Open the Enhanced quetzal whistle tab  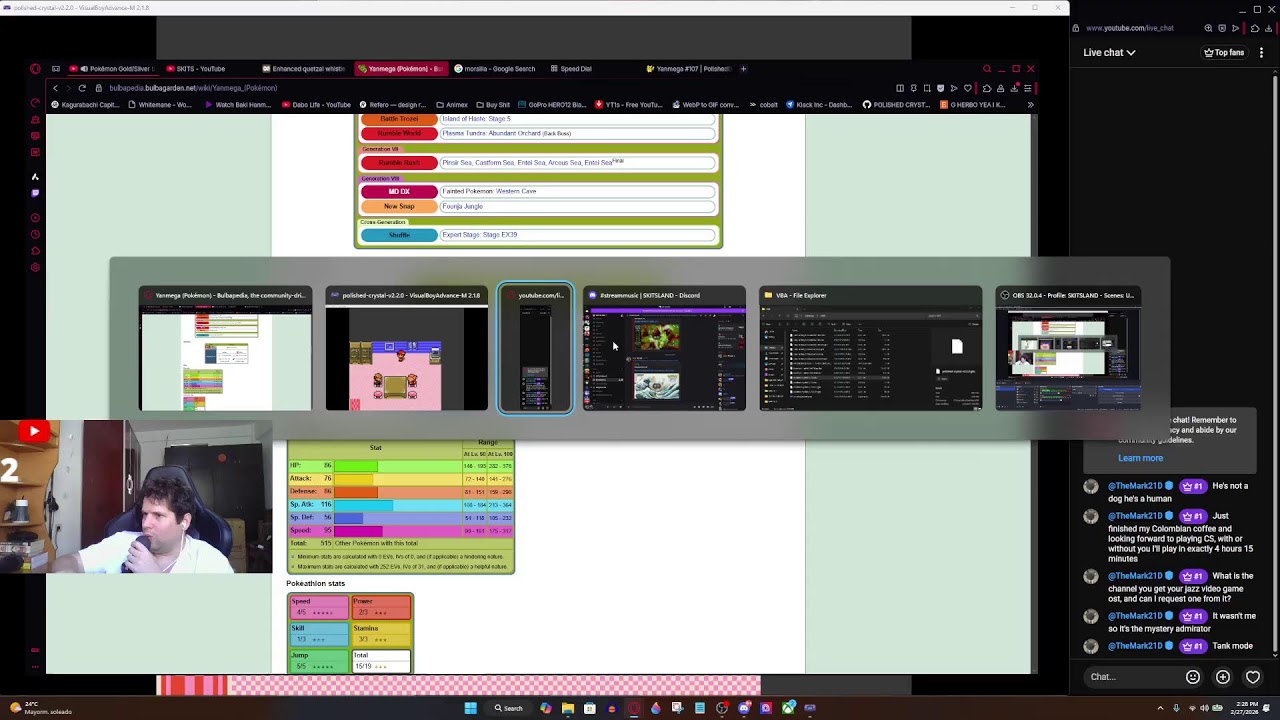pyautogui.click(x=303, y=69)
